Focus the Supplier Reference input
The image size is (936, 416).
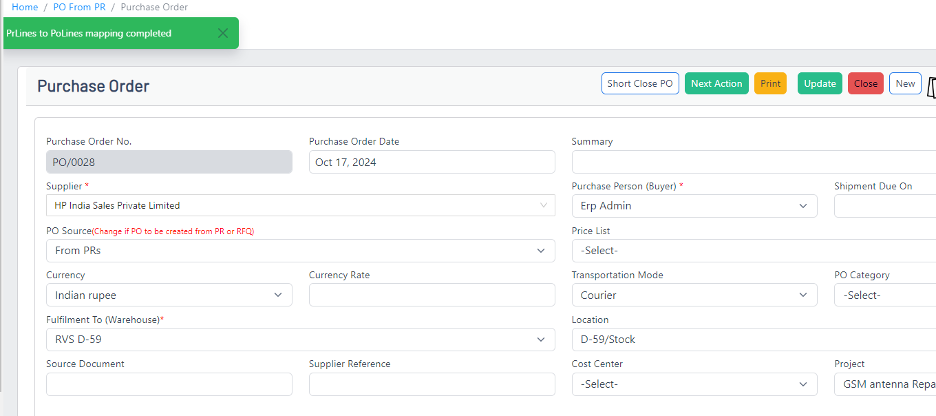431,384
